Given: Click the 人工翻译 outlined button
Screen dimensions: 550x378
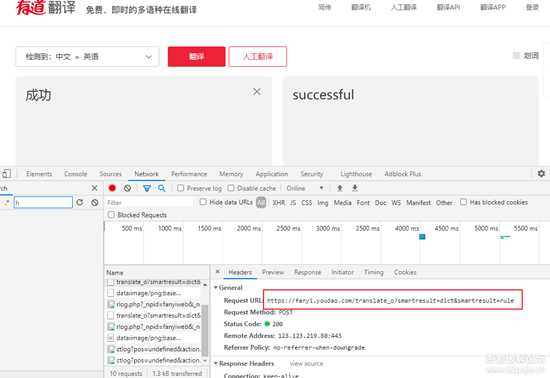Looking at the screenshot, I should (x=258, y=56).
